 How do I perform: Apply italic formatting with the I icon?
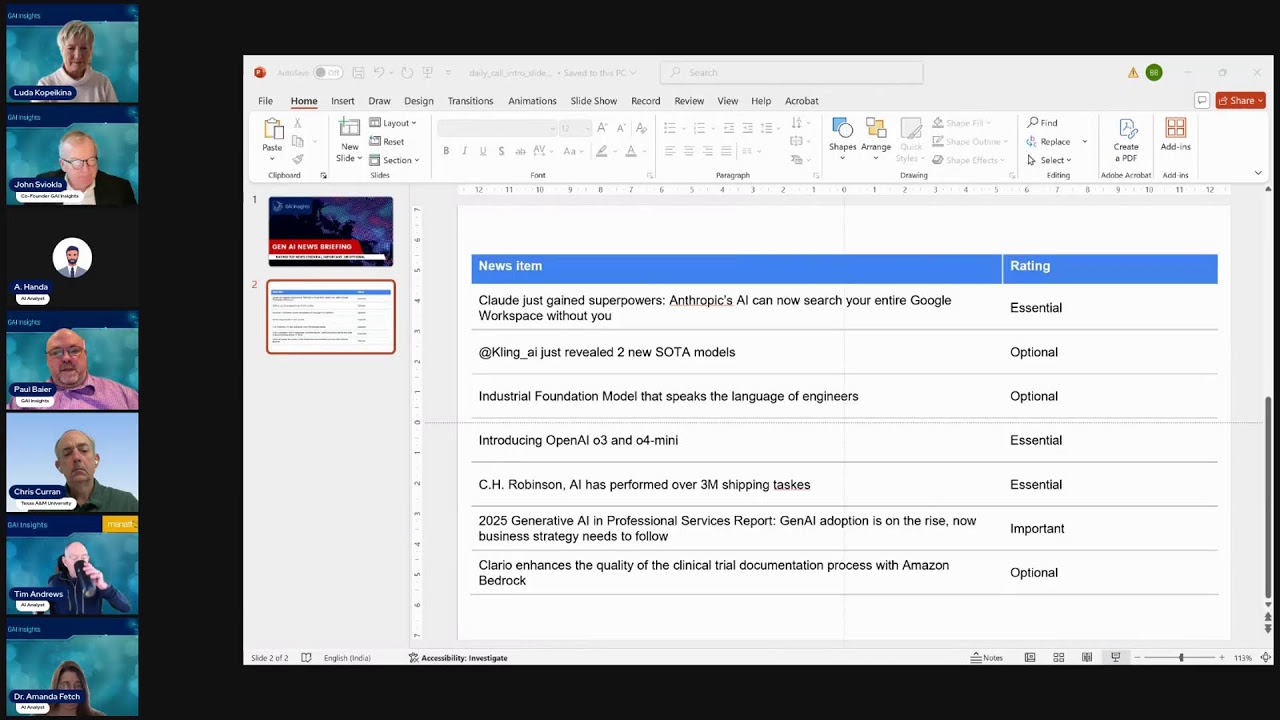[465, 151]
